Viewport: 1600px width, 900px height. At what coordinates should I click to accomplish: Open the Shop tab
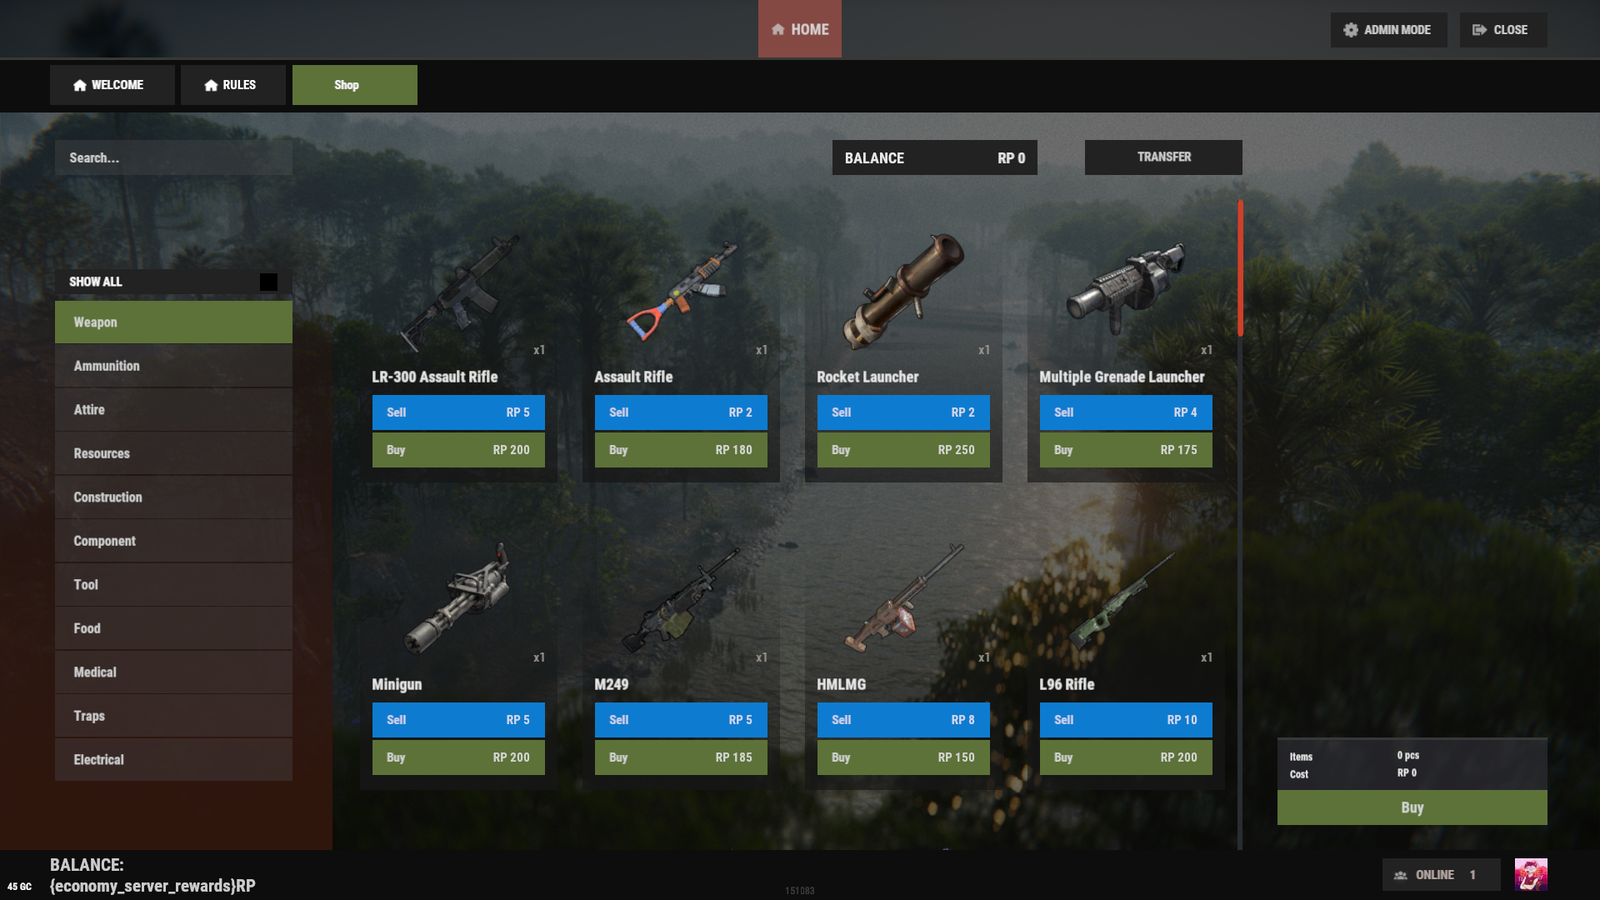tap(354, 85)
